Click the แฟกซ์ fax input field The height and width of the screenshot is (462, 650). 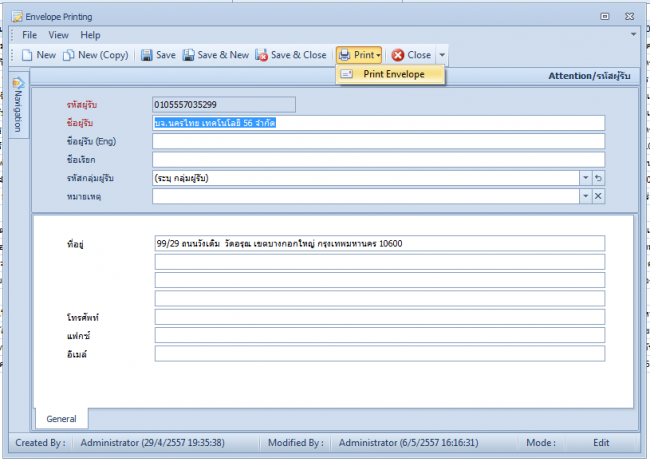pos(380,335)
